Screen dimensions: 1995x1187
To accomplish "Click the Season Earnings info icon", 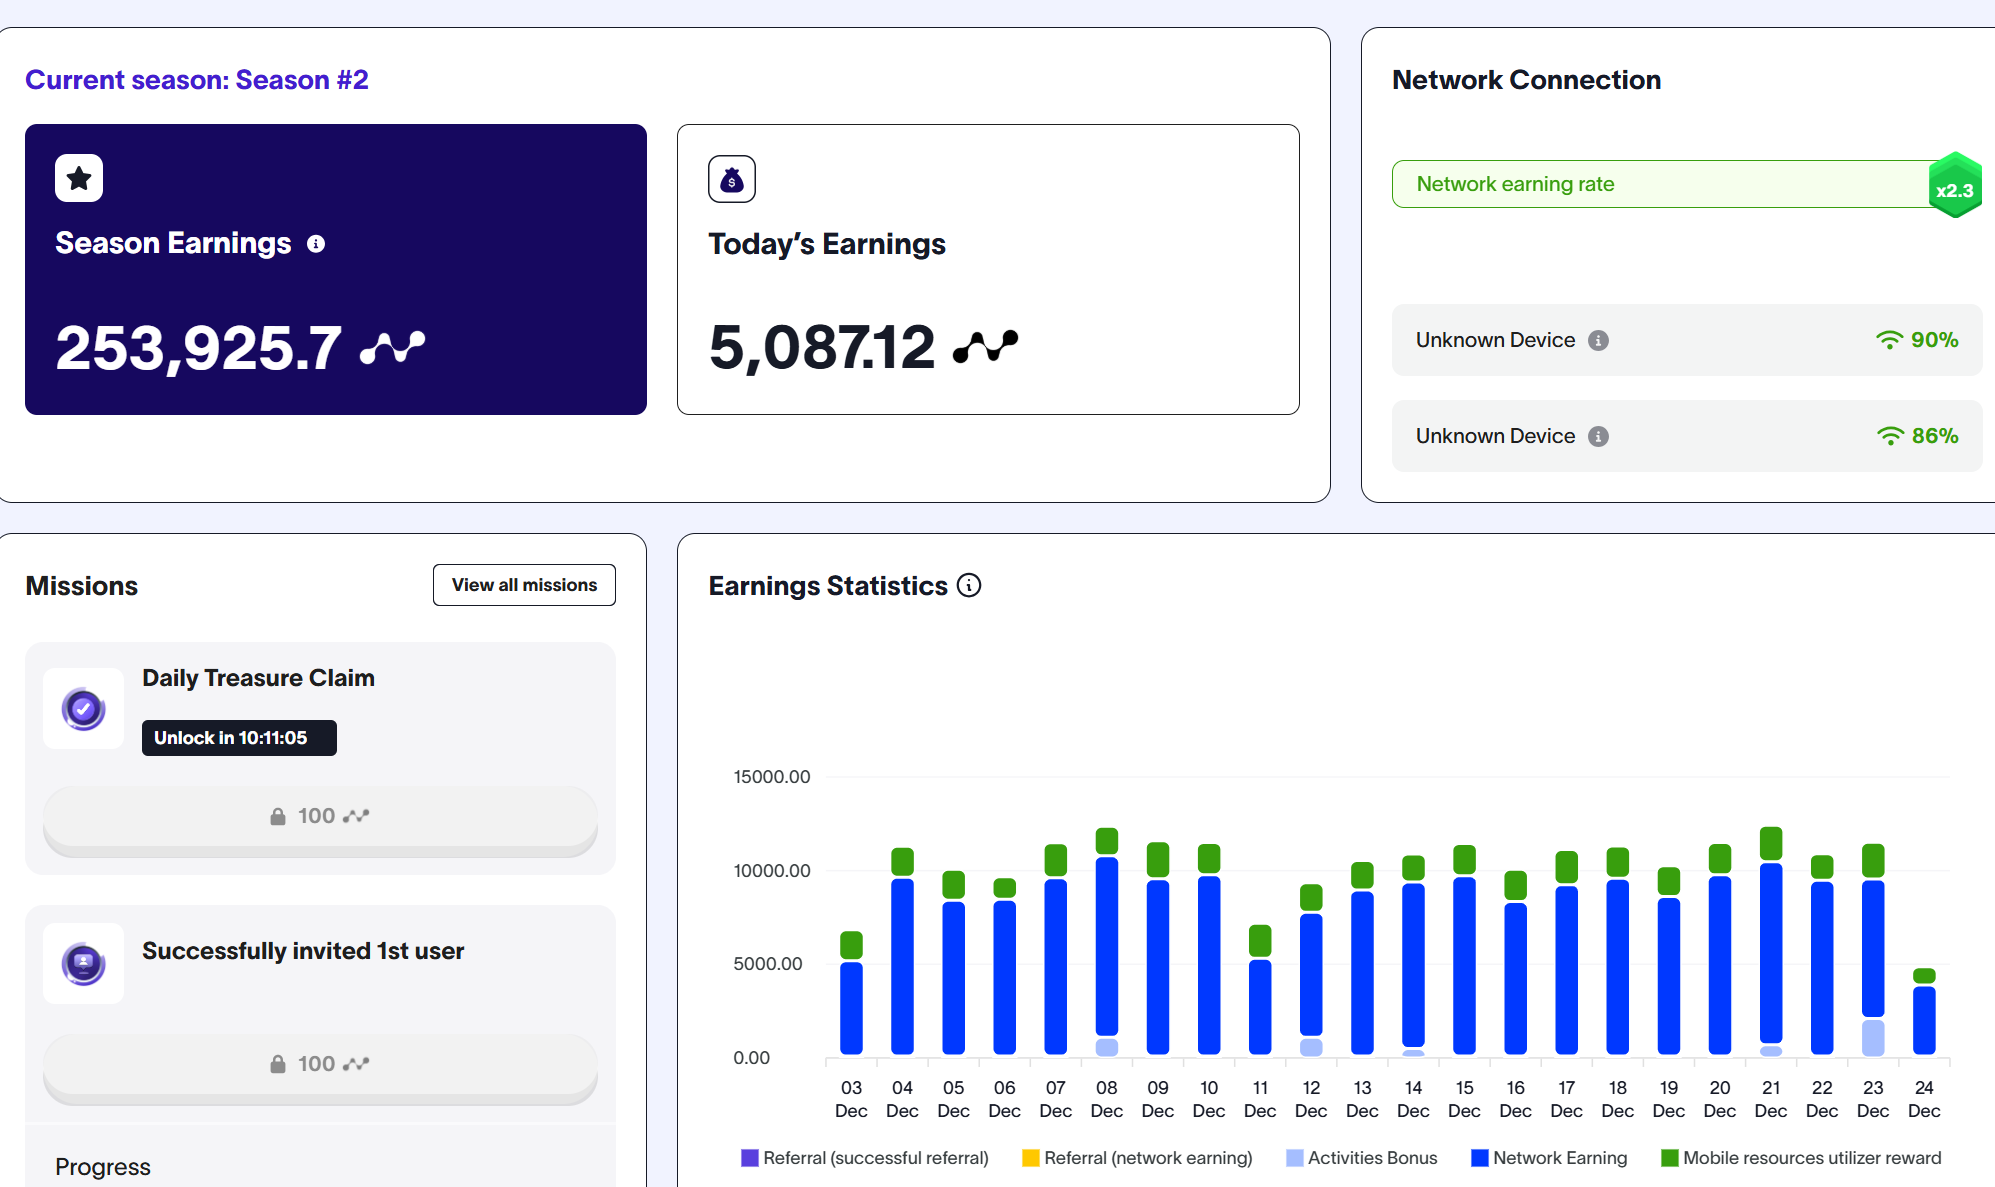I will point(316,244).
